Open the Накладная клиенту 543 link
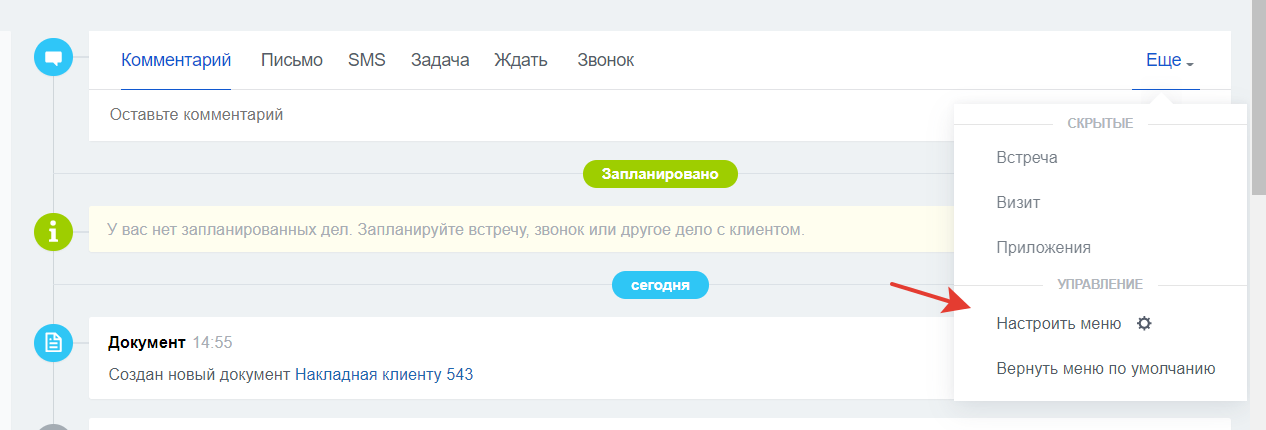Viewport: 1266px width, 430px height. pyautogui.click(x=384, y=375)
